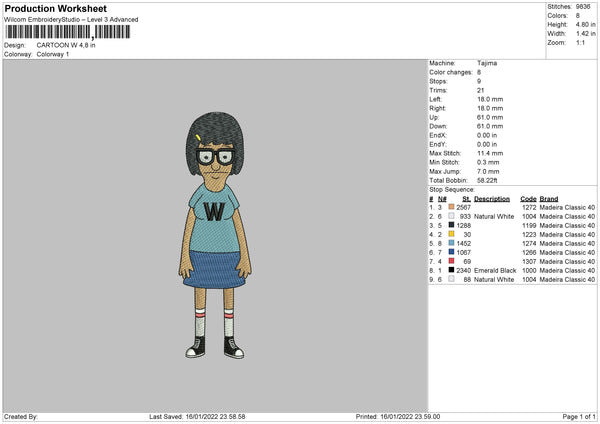The image size is (600, 424).
Task: Click the Height value '4.80 in'
Action: (x=585, y=24)
